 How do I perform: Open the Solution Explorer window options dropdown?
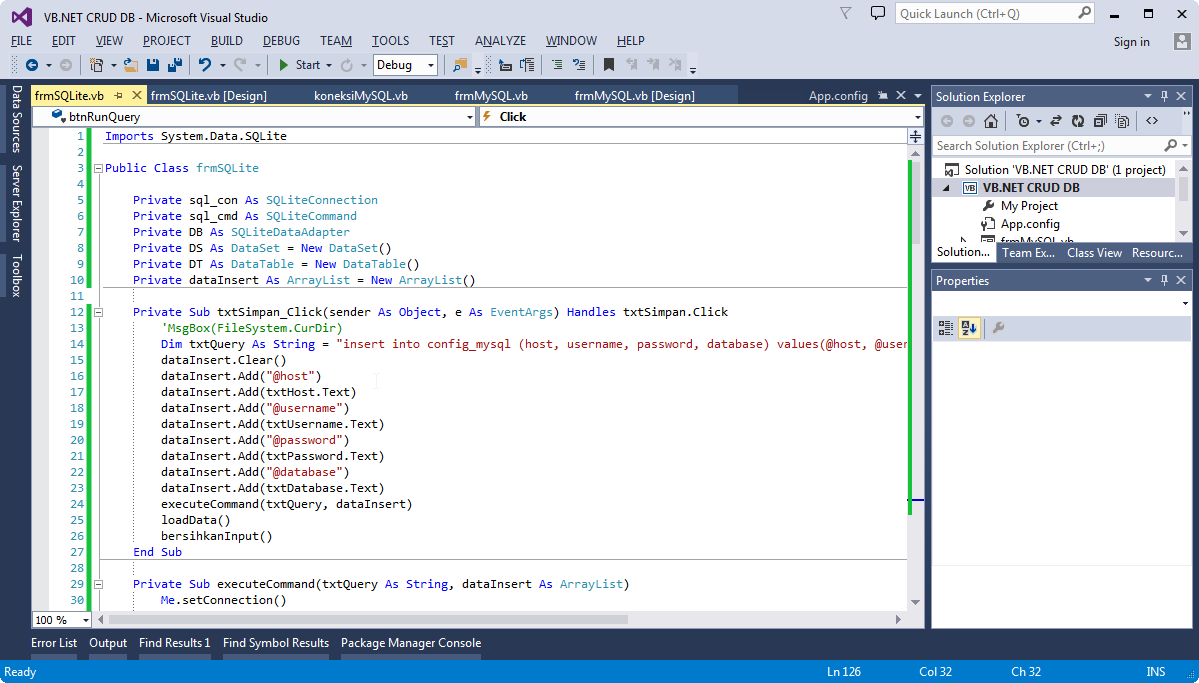point(1148,96)
